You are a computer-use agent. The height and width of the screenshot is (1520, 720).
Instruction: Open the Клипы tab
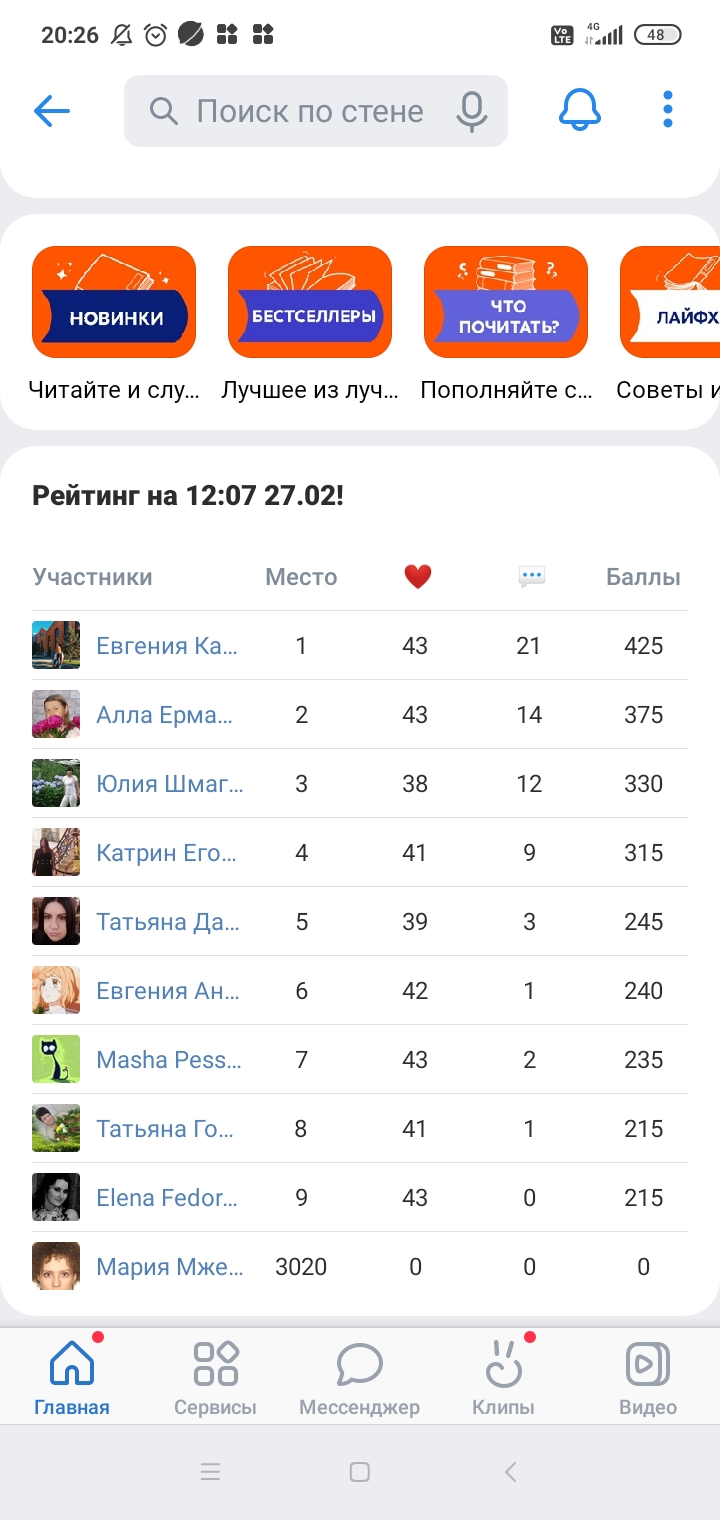pyautogui.click(x=503, y=1379)
